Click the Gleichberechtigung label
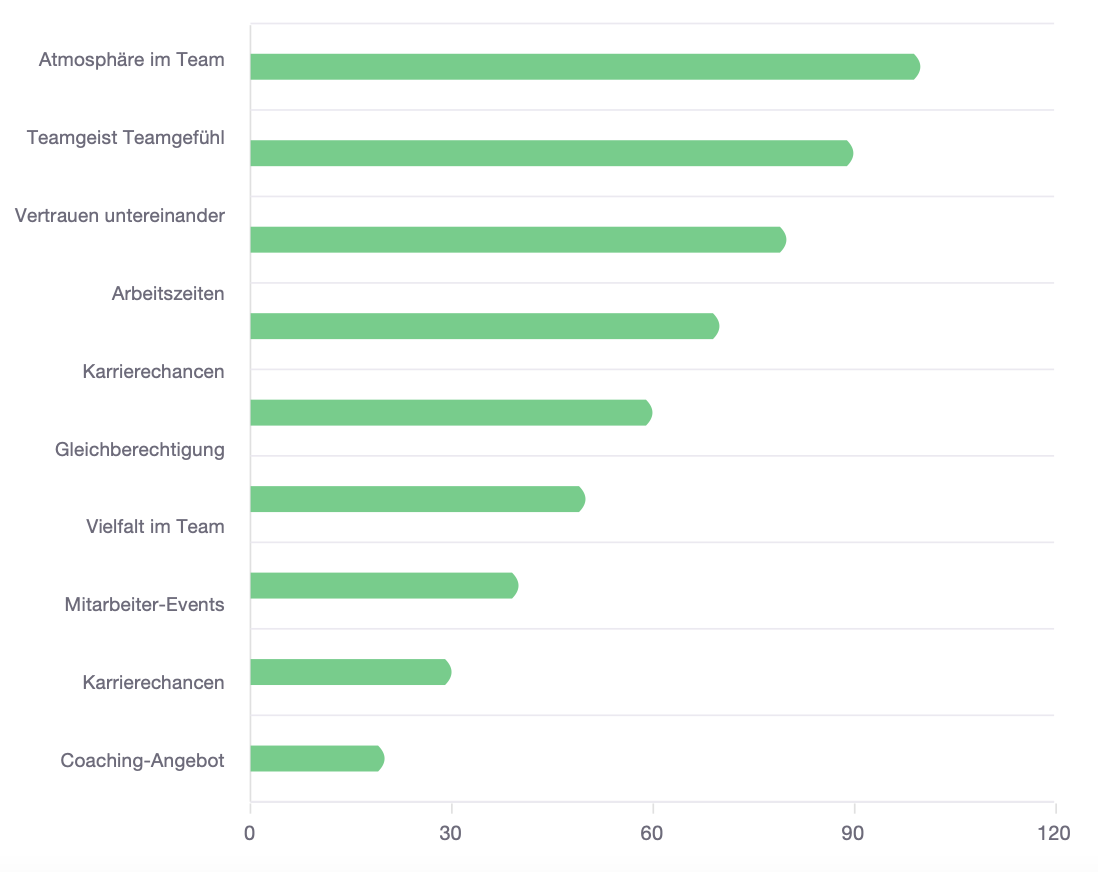Screen dimensions: 1098x872 click(x=140, y=449)
